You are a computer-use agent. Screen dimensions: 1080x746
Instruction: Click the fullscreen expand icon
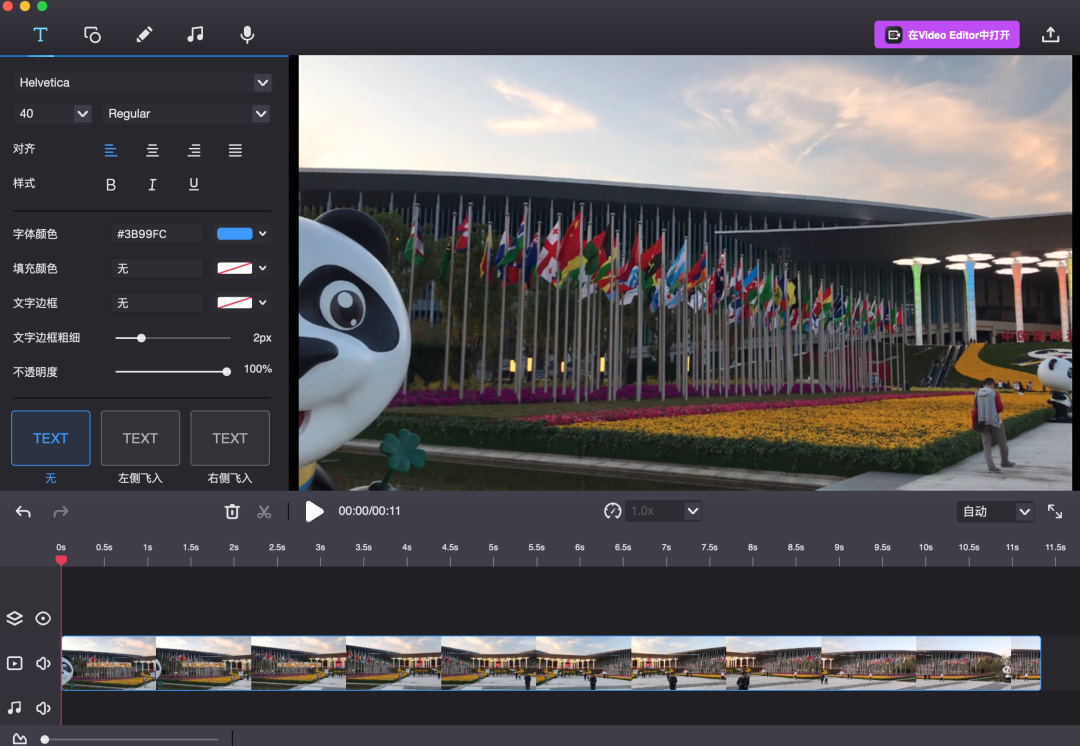pyautogui.click(x=1055, y=512)
